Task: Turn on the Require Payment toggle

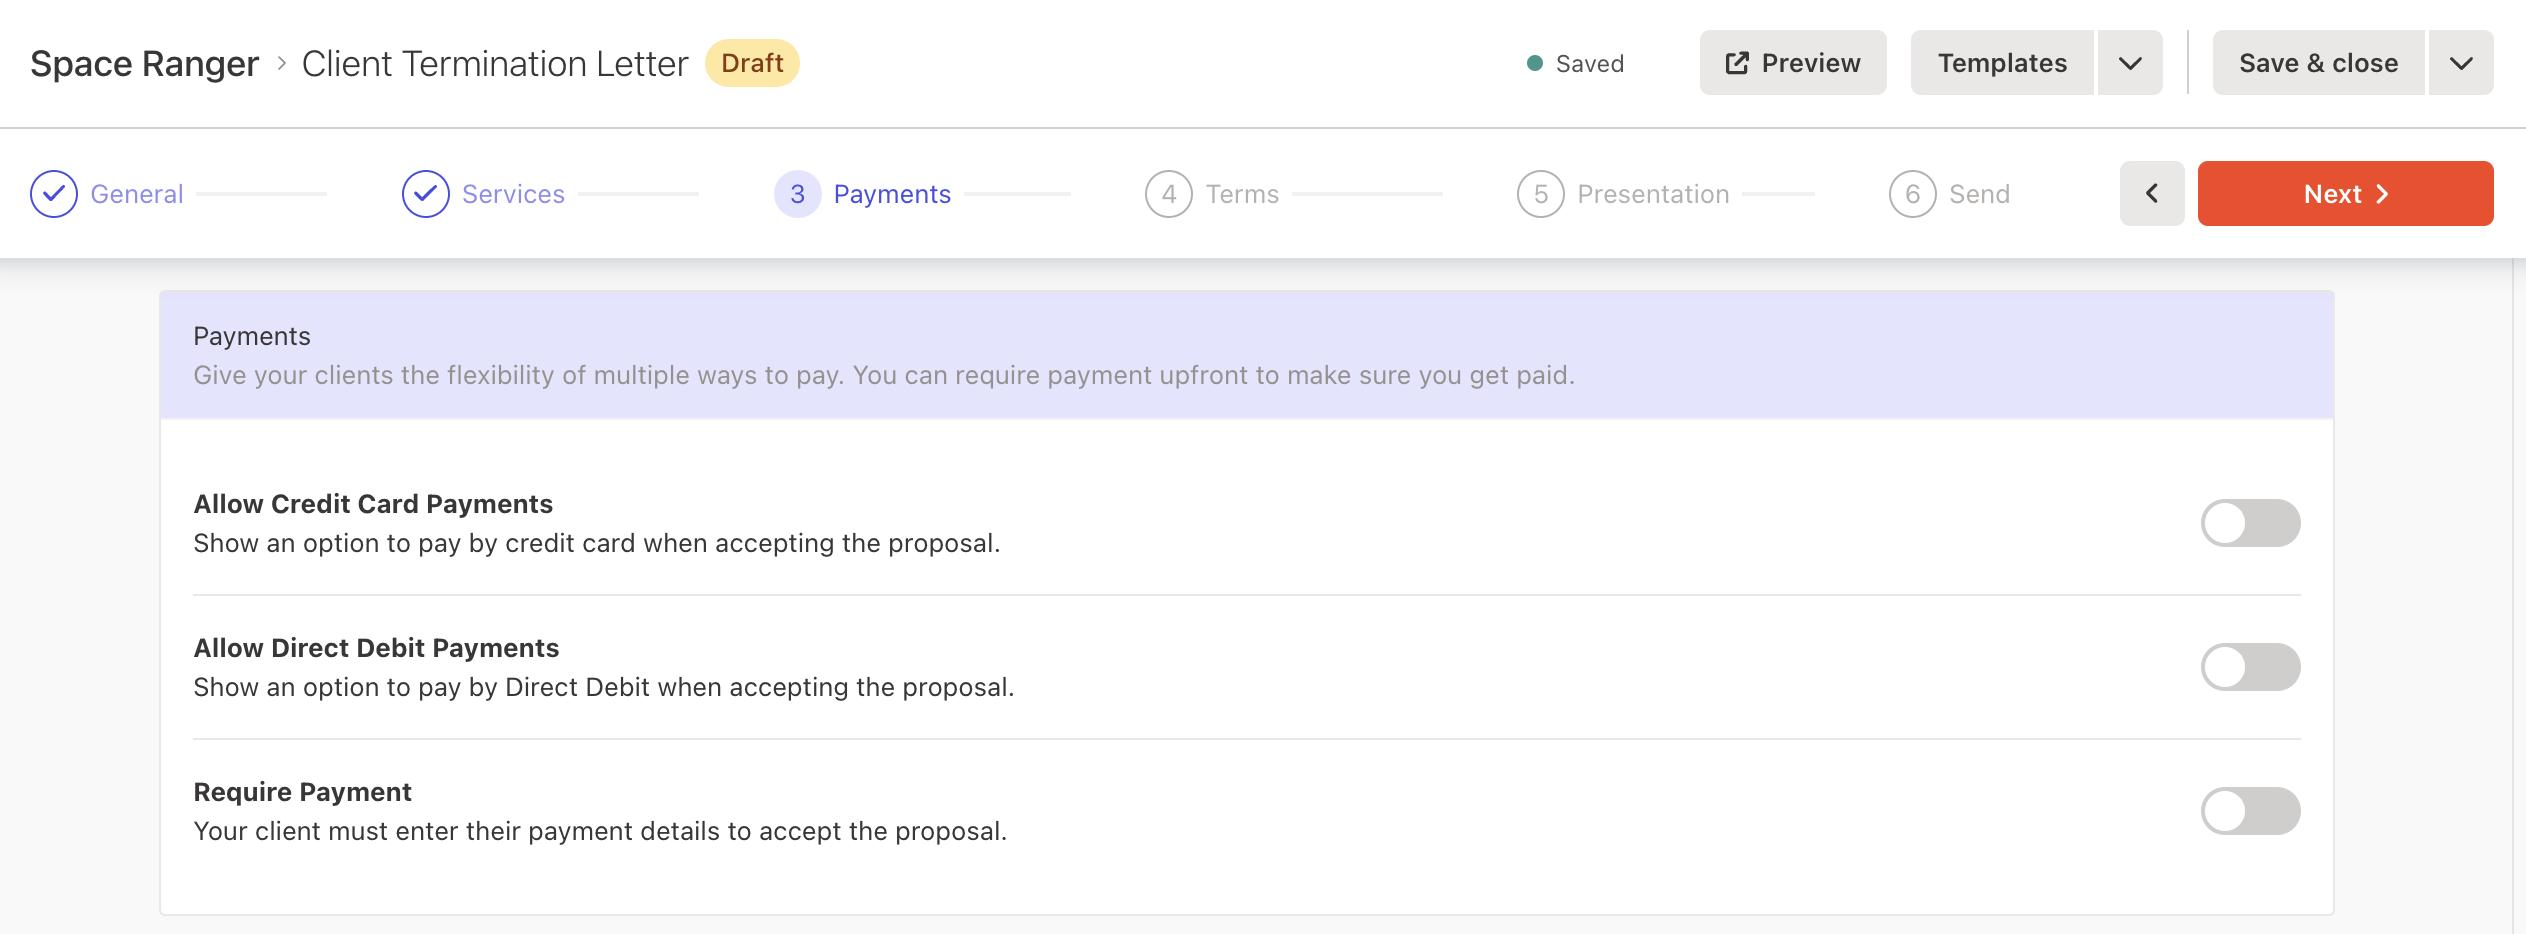Action: tap(2251, 811)
